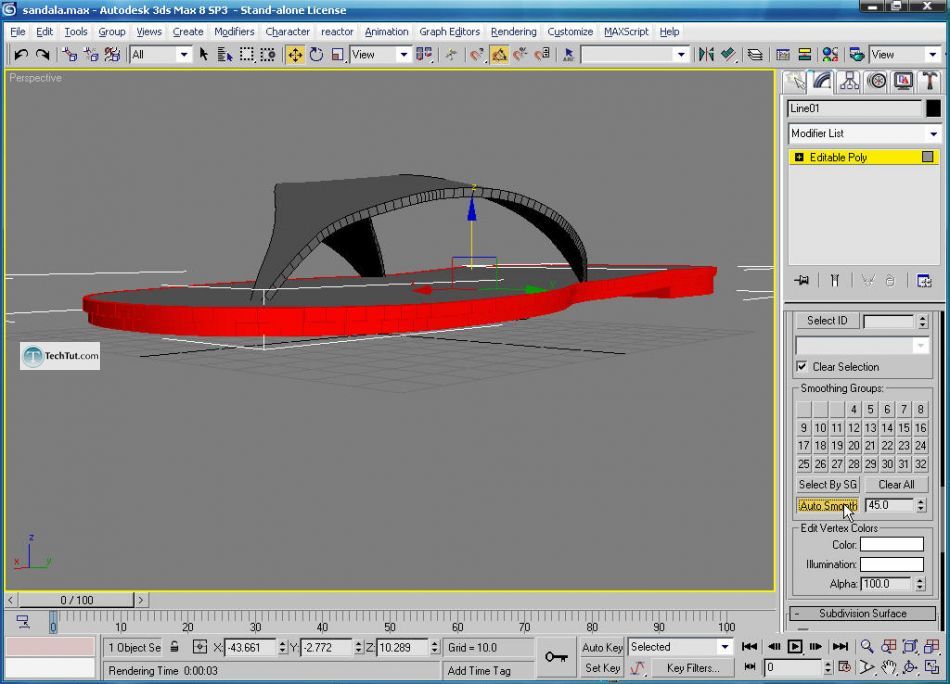
Task: Switch to the Hierarchy command panel tab
Action: pyautogui.click(x=849, y=82)
